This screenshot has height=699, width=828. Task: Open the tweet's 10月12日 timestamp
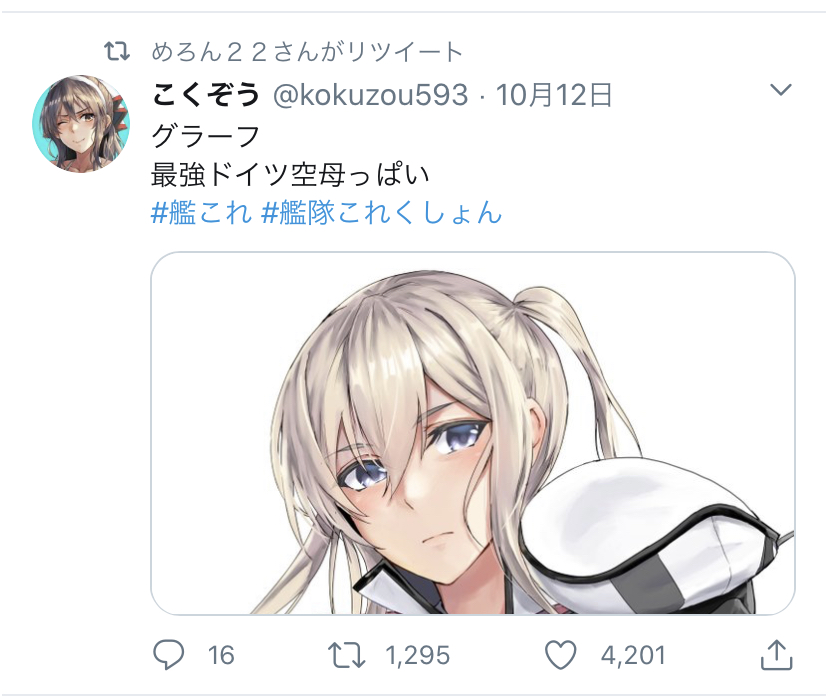(554, 95)
